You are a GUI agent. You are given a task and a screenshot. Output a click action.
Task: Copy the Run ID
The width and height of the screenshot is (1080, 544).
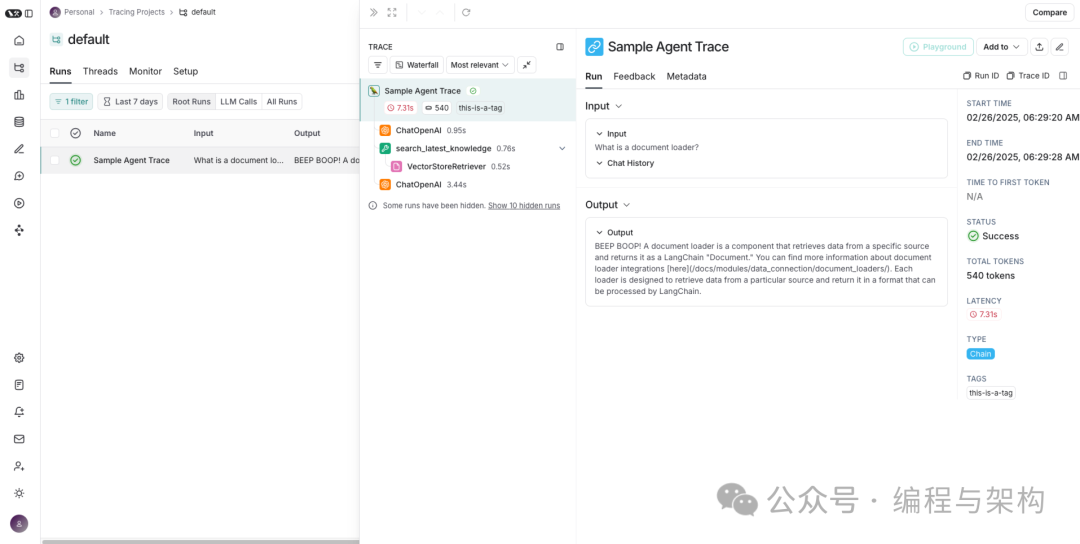(x=982, y=76)
